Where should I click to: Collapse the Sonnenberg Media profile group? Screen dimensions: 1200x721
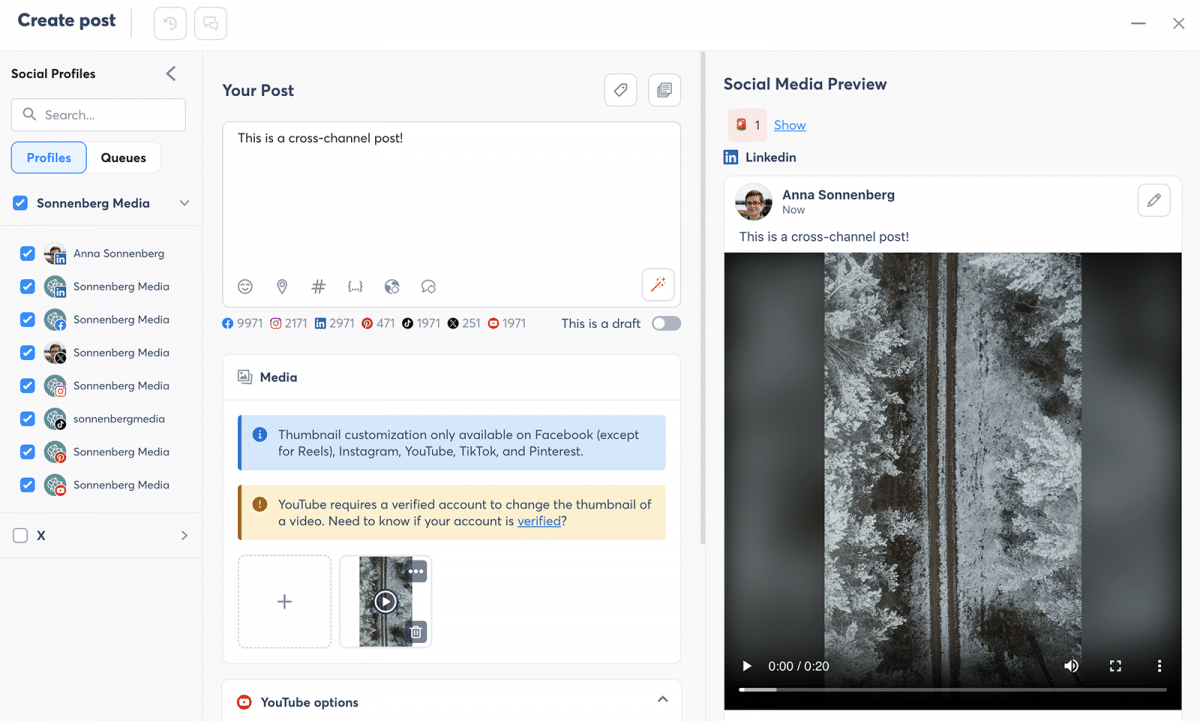[x=184, y=203]
